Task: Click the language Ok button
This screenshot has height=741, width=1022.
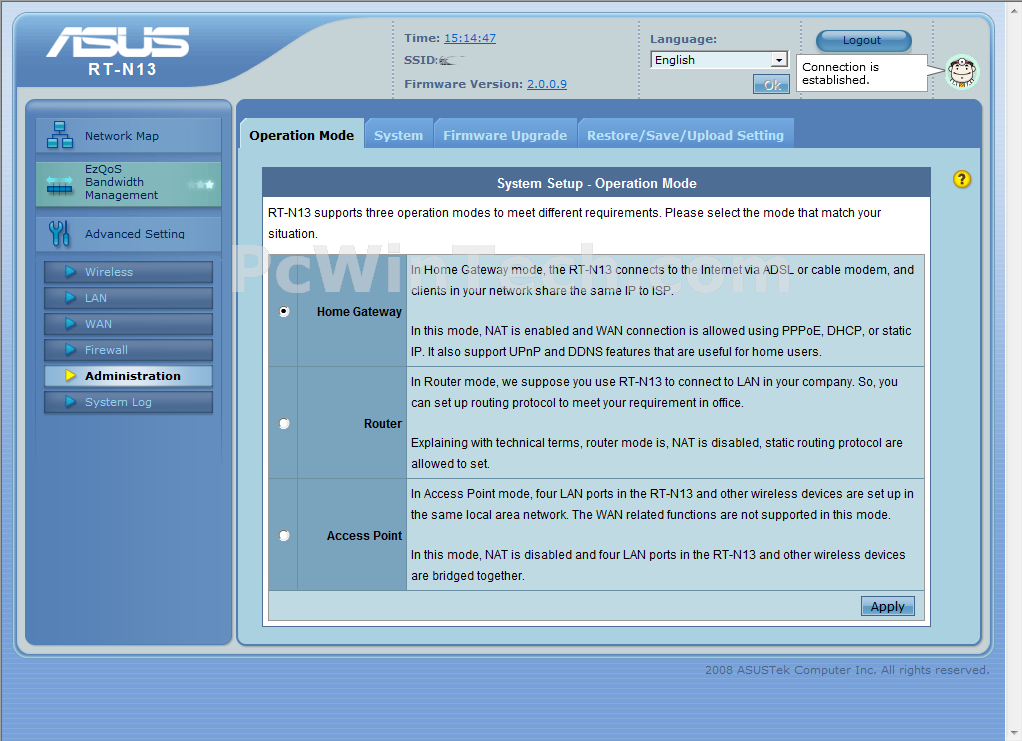Action: pos(771,84)
